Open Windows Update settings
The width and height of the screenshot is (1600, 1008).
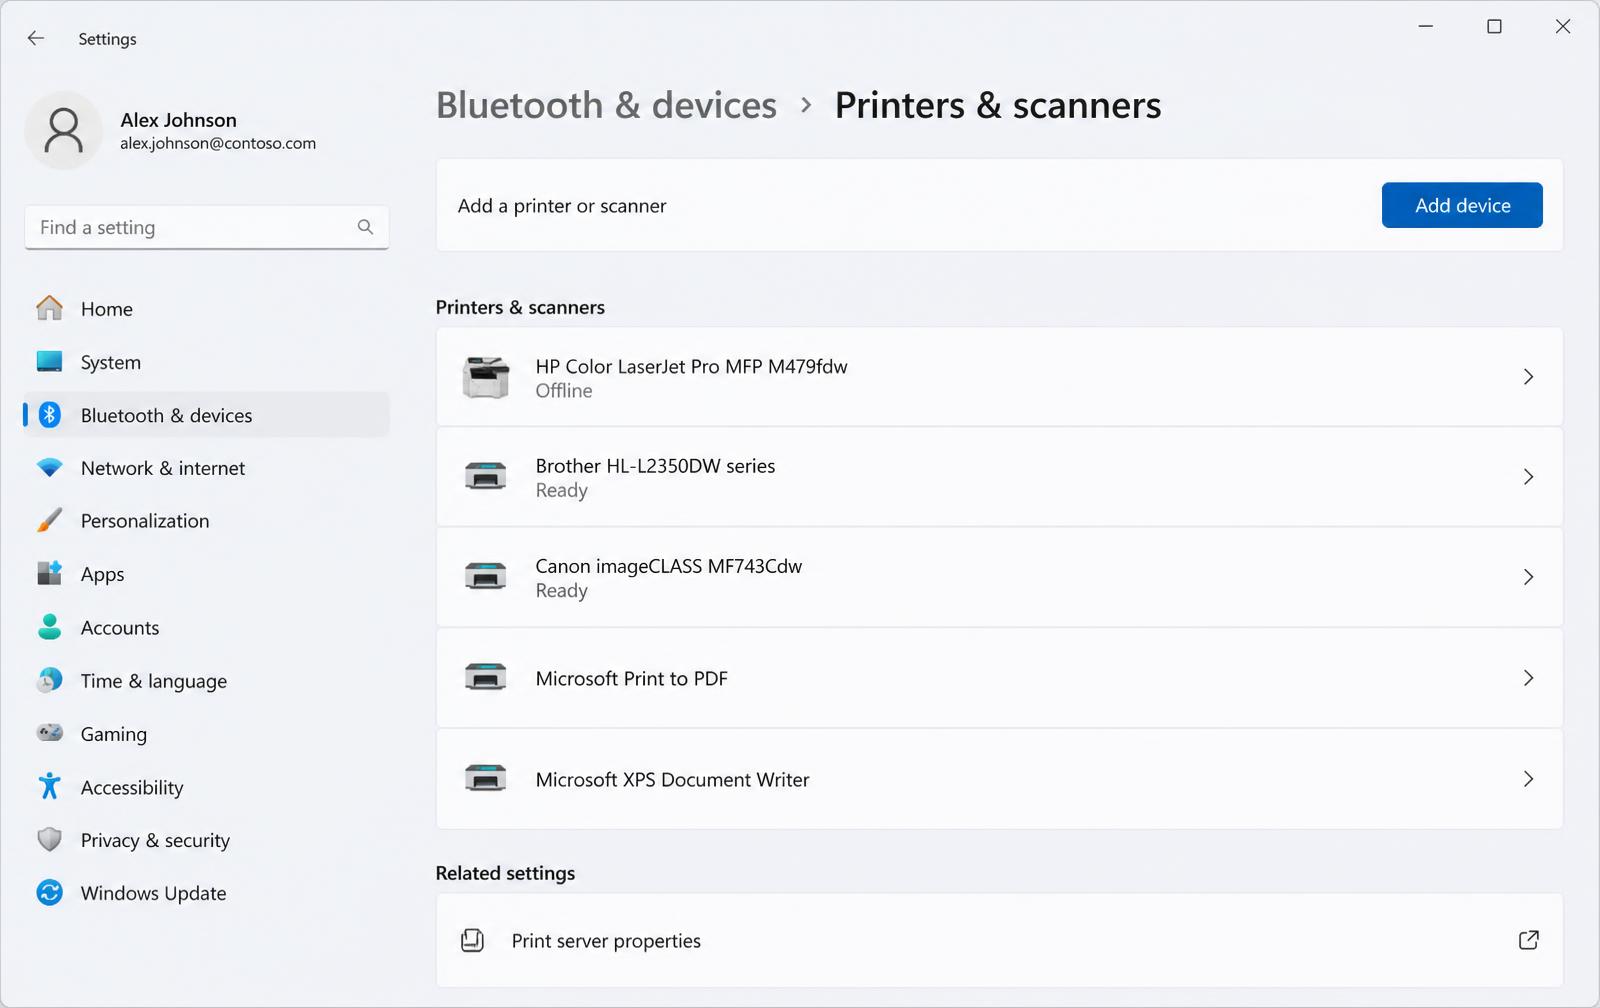point(206,893)
